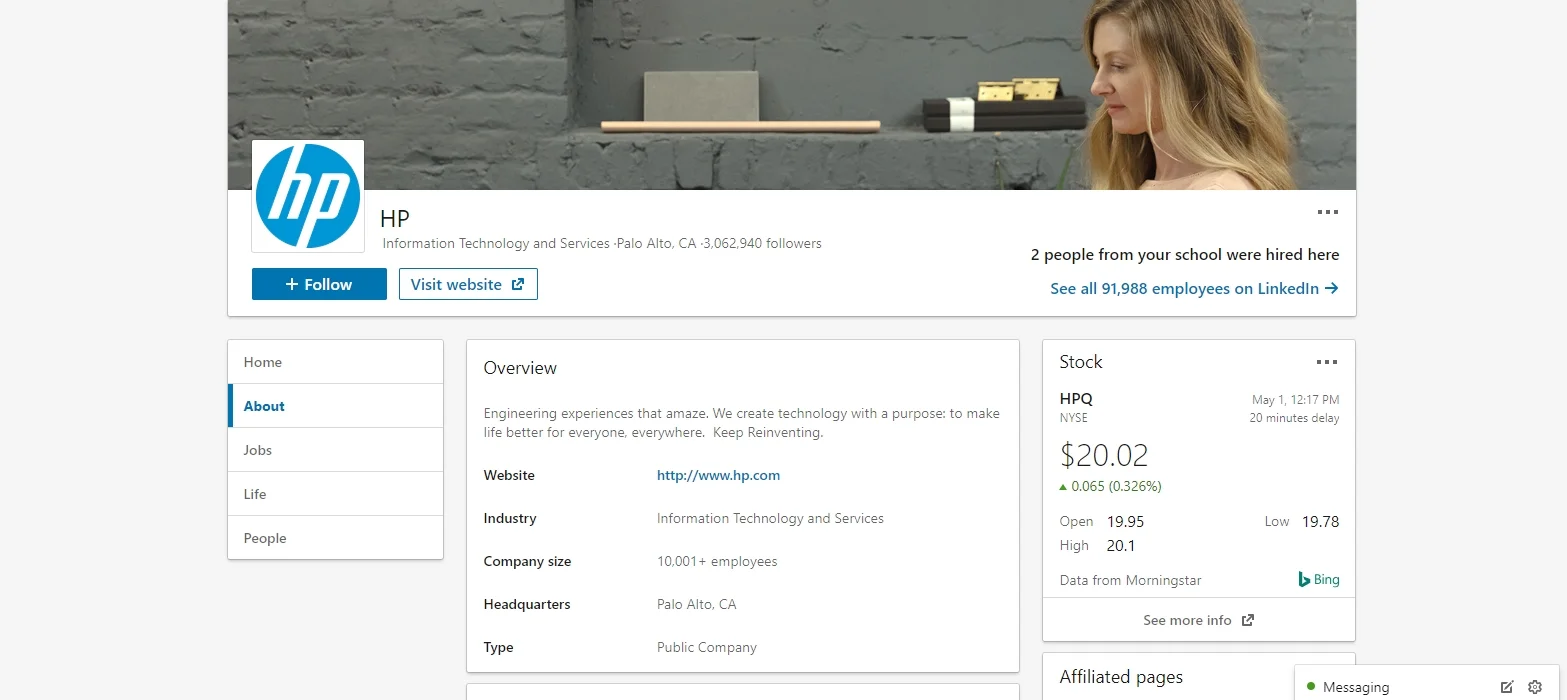Viewport: 1567px width, 700px height.
Task: Click the compose message icon in Messaging bar
Action: (1507, 687)
